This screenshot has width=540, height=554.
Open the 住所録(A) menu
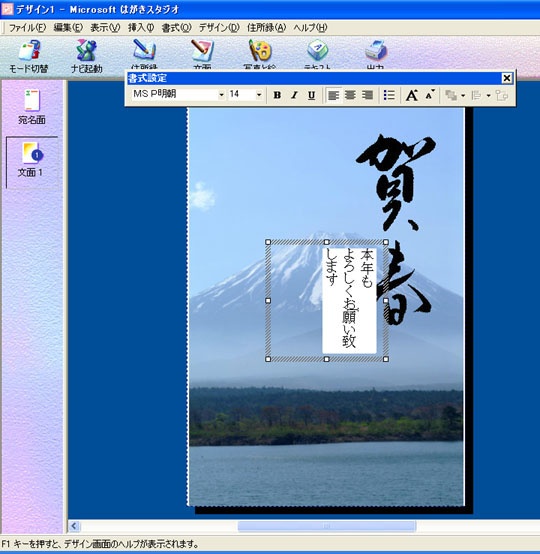click(x=266, y=28)
